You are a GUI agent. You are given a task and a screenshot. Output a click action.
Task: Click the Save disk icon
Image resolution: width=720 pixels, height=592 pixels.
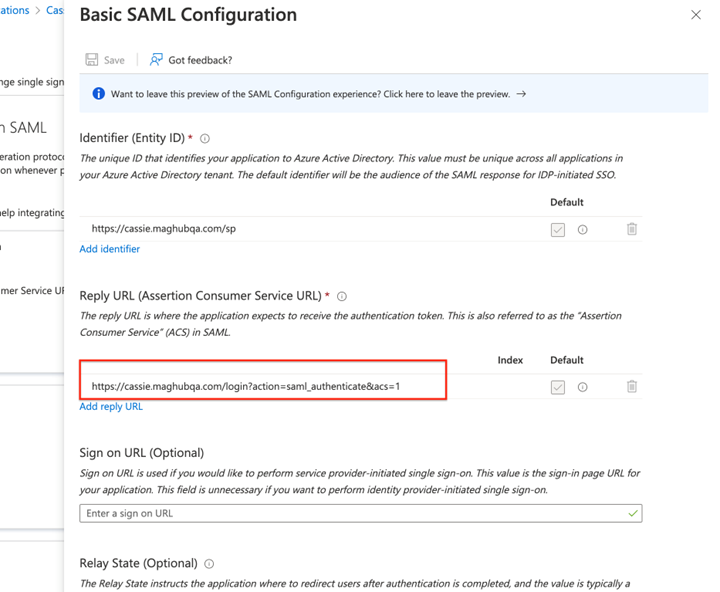(92, 60)
